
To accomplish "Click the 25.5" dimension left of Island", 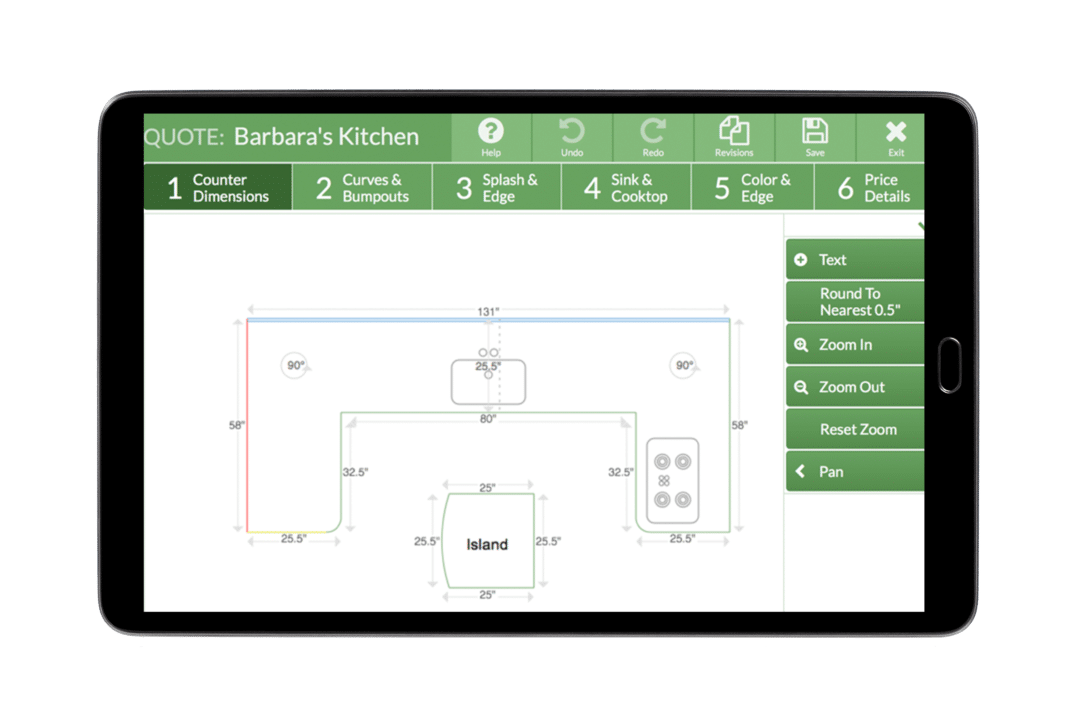I will [x=426, y=541].
